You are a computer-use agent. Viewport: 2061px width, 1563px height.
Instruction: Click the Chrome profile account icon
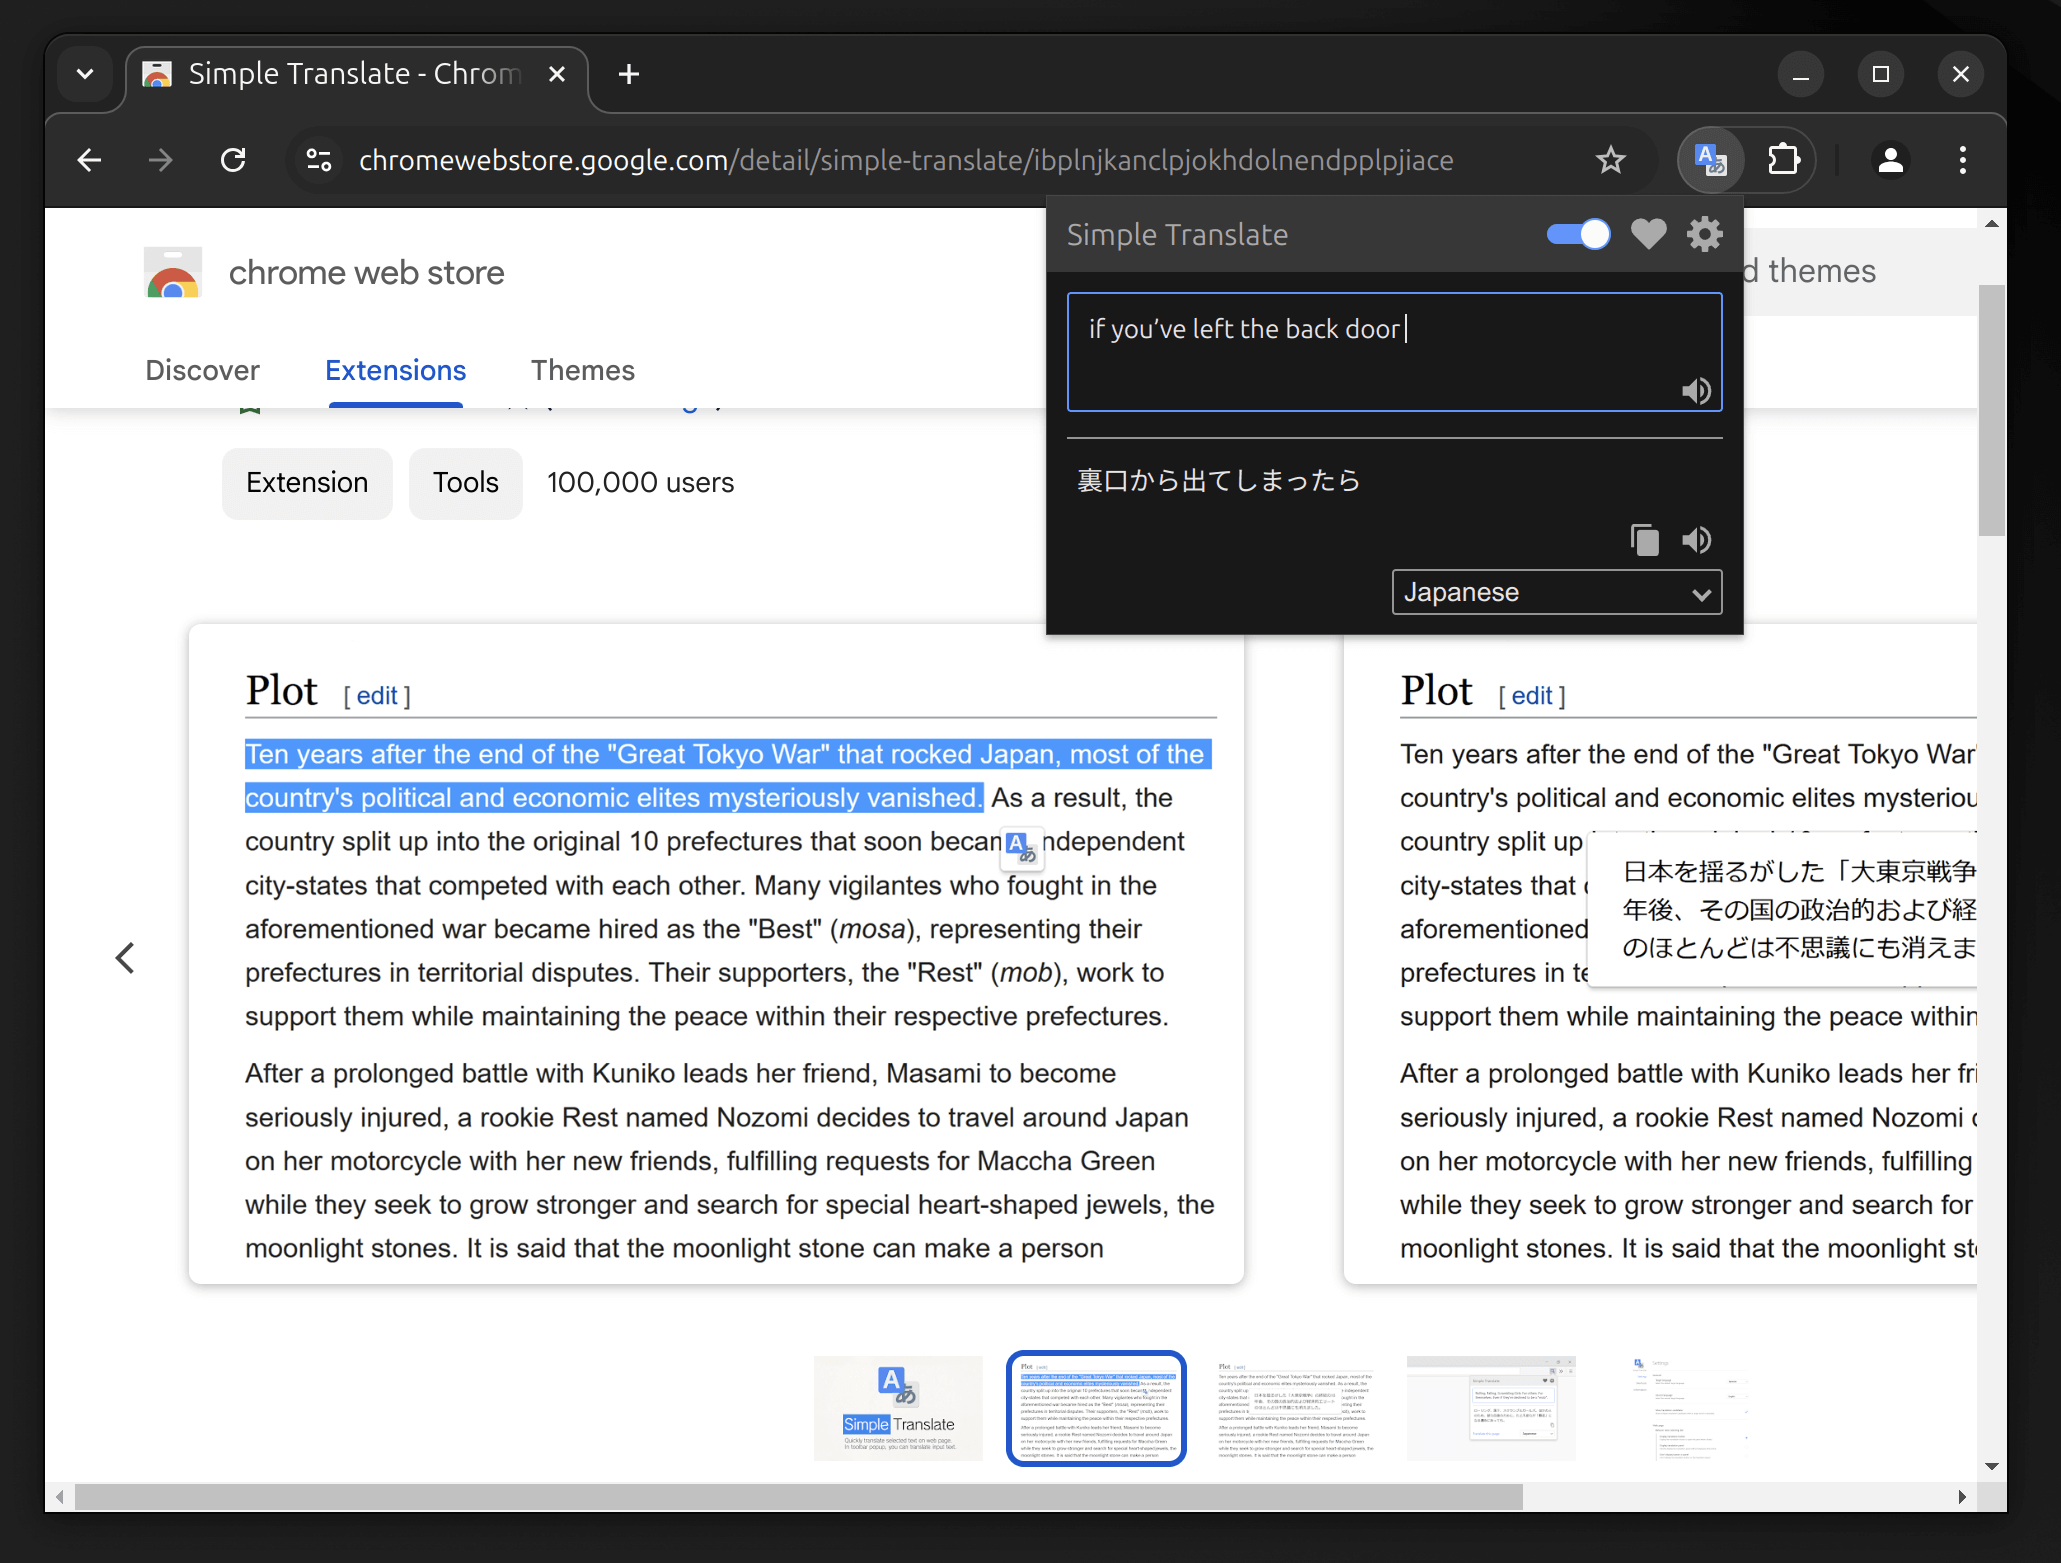coord(1892,159)
